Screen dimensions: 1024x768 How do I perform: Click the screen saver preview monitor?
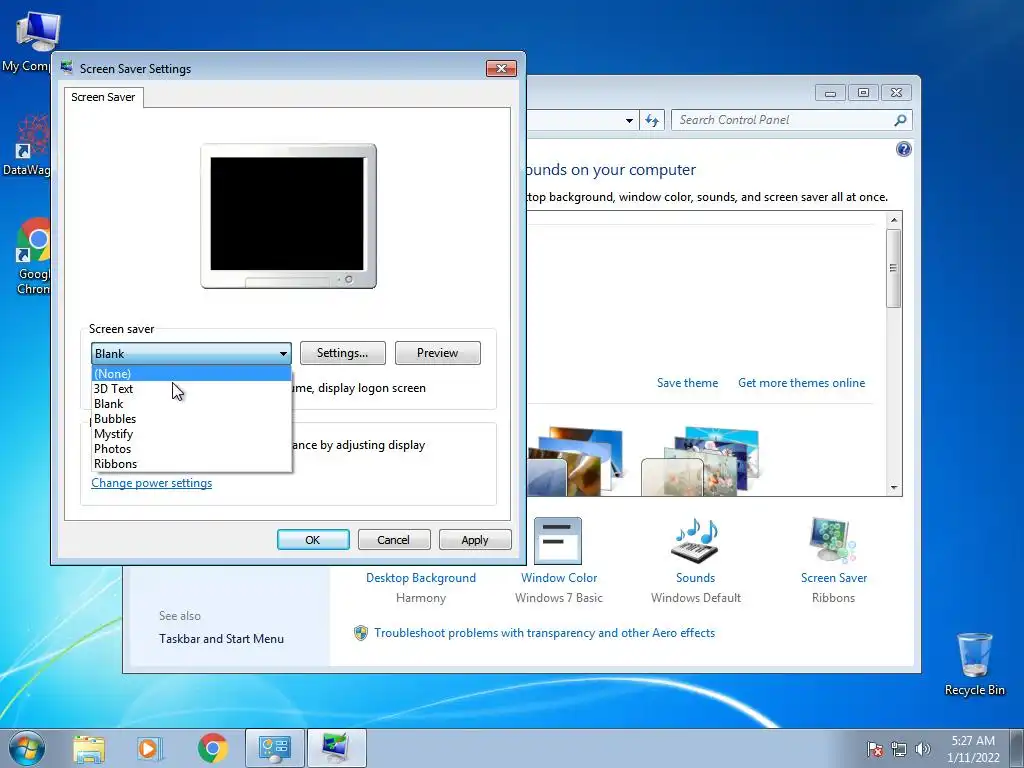[288, 216]
